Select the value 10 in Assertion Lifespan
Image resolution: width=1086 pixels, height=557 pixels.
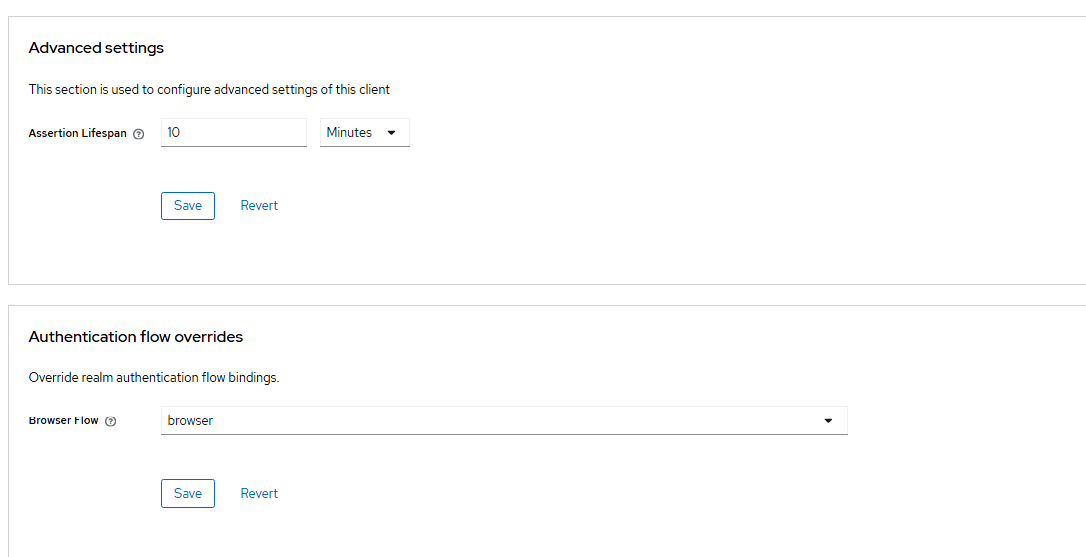(174, 133)
